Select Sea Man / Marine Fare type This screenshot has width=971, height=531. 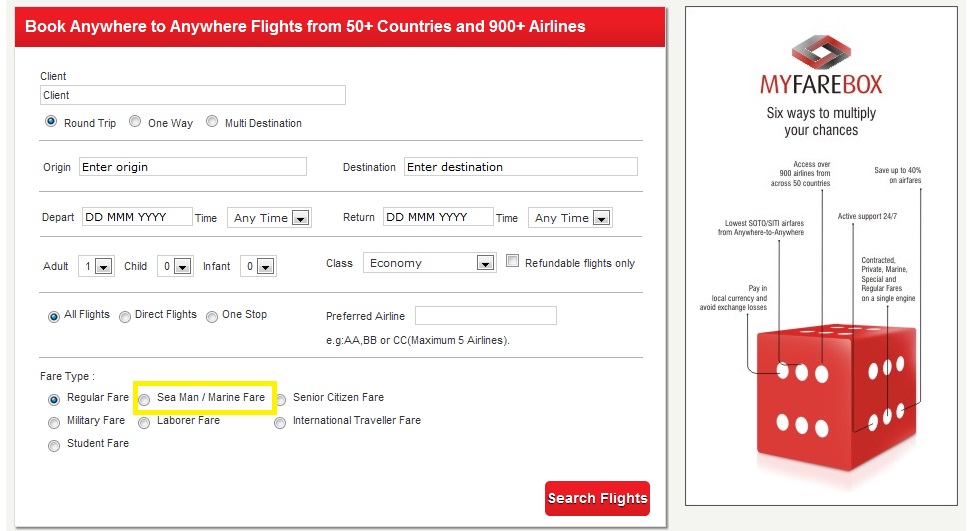[x=145, y=399]
